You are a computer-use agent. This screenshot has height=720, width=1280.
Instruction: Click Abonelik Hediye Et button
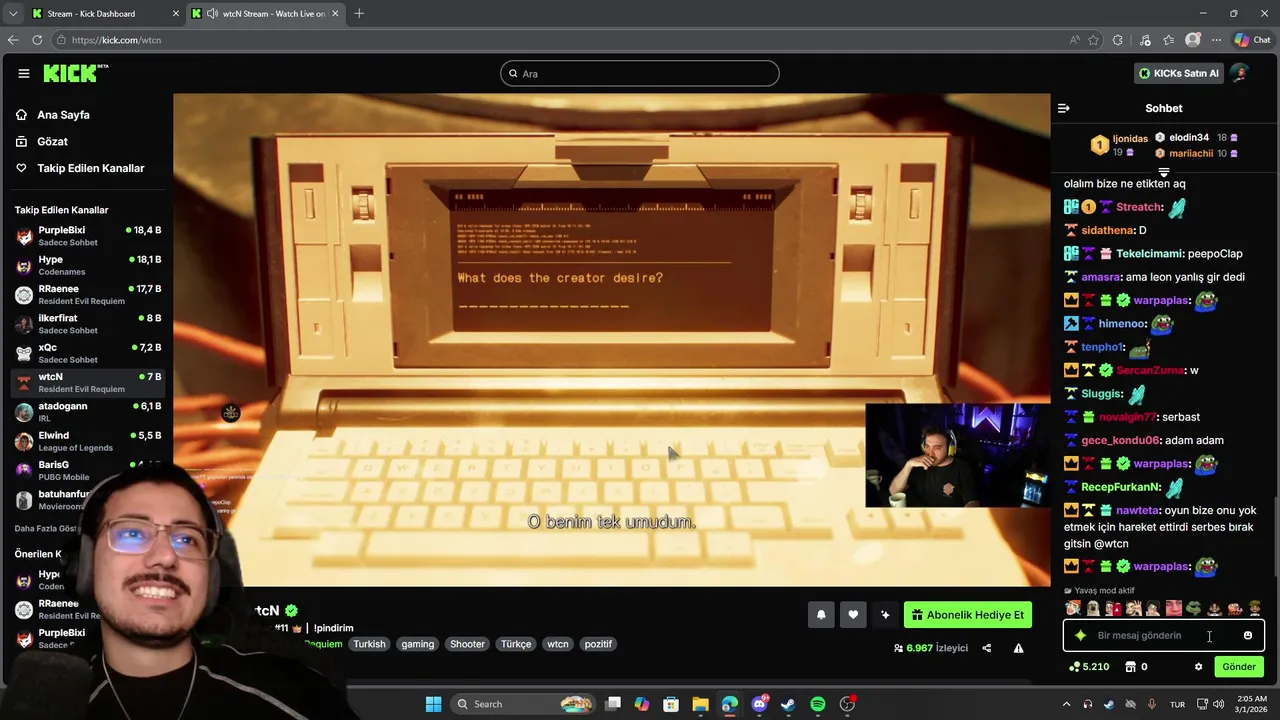click(x=967, y=615)
